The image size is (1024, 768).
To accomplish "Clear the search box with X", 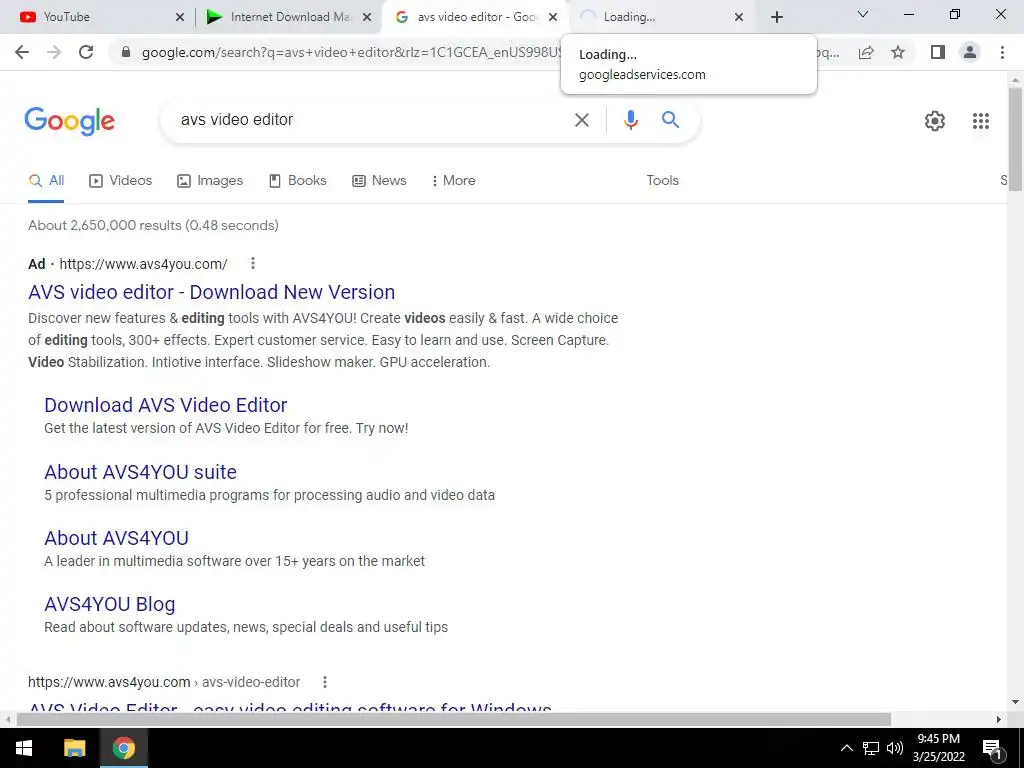I will (x=581, y=120).
